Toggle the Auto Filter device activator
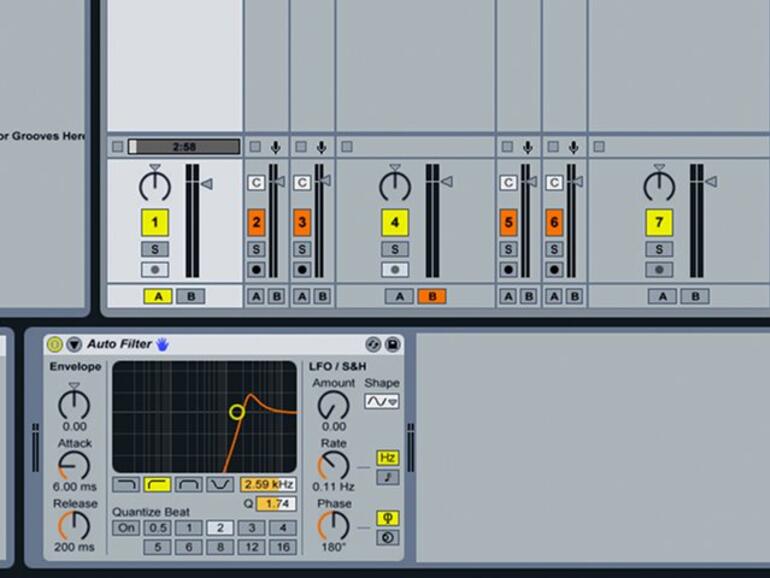 (55, 344)
